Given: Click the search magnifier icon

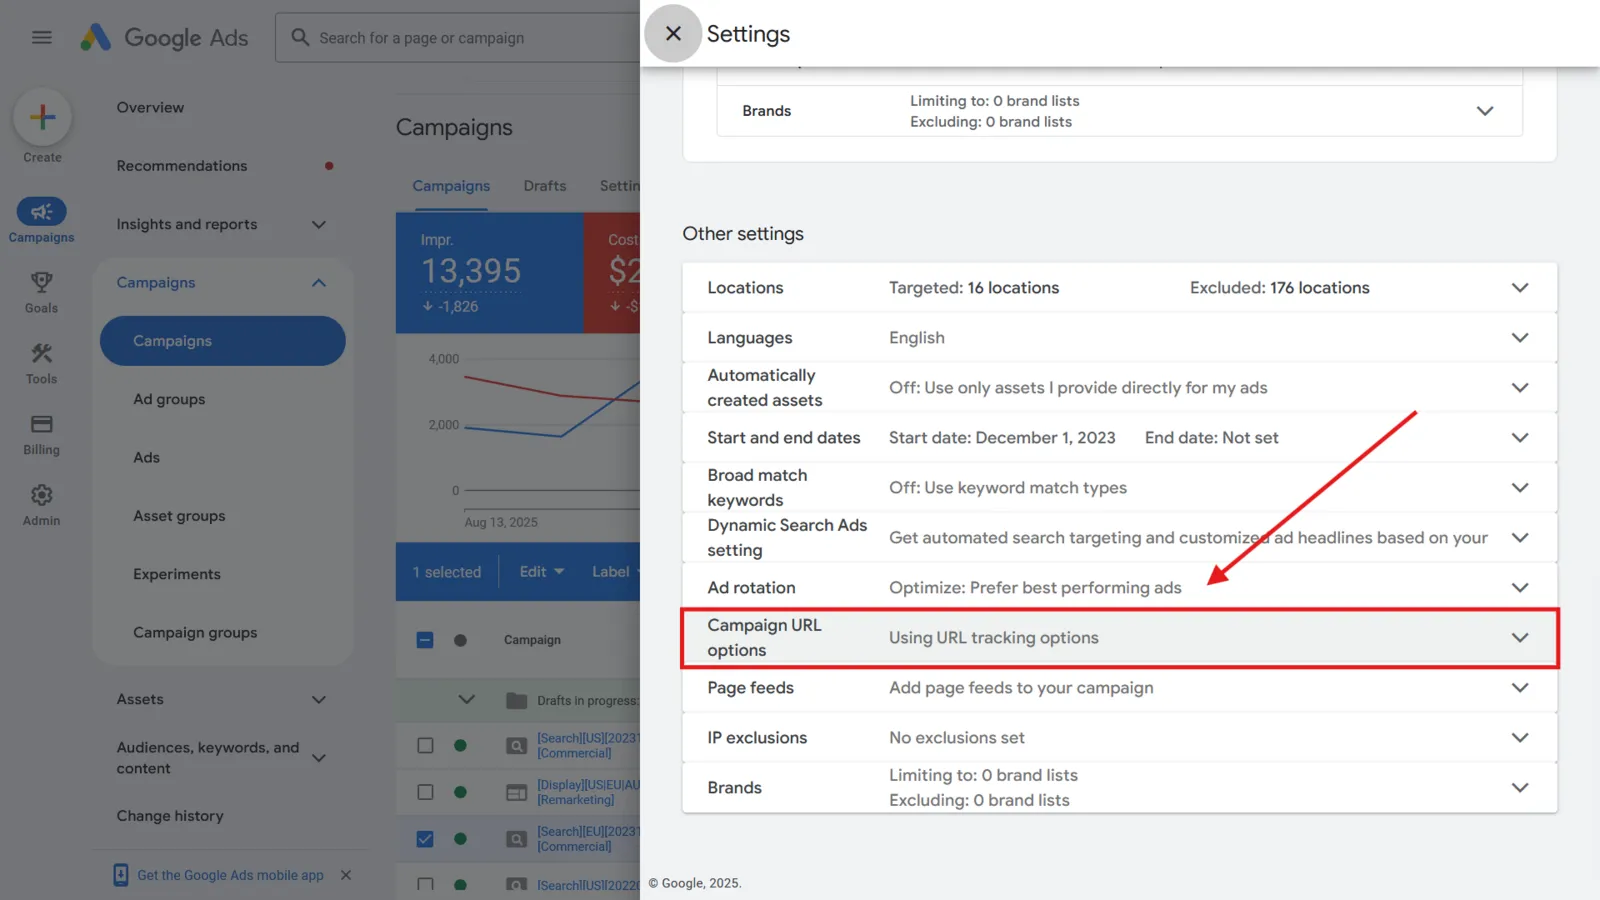Looking at the screenshot, I should [x=300, y=38].
